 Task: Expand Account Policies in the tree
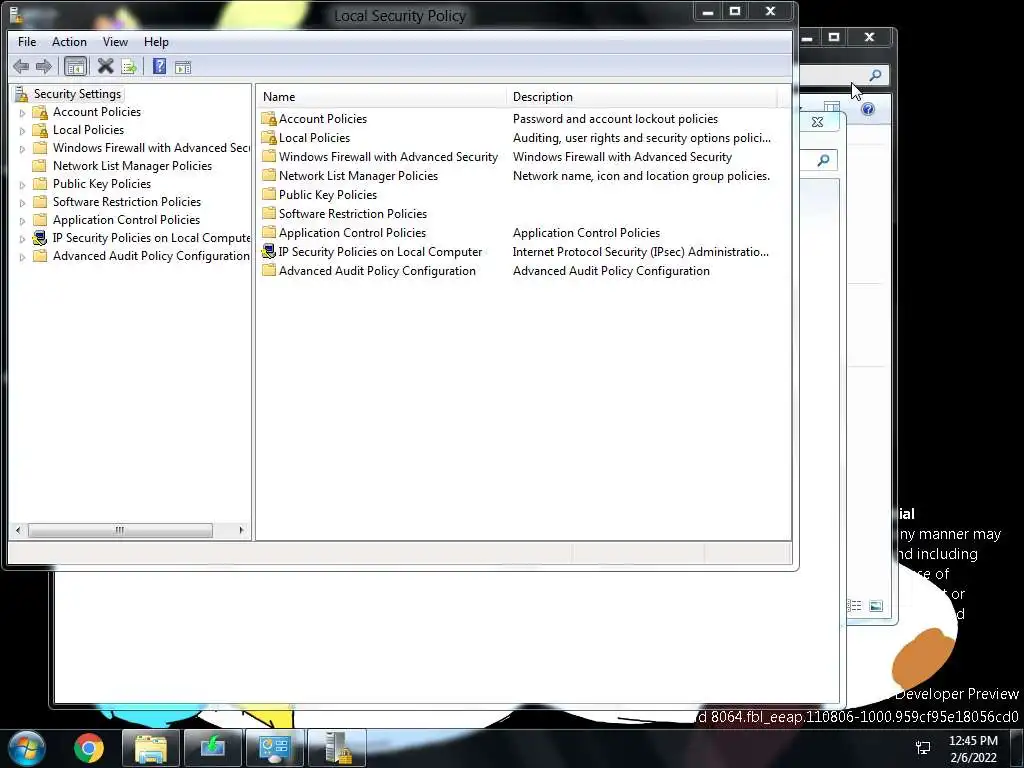[22, 113]
